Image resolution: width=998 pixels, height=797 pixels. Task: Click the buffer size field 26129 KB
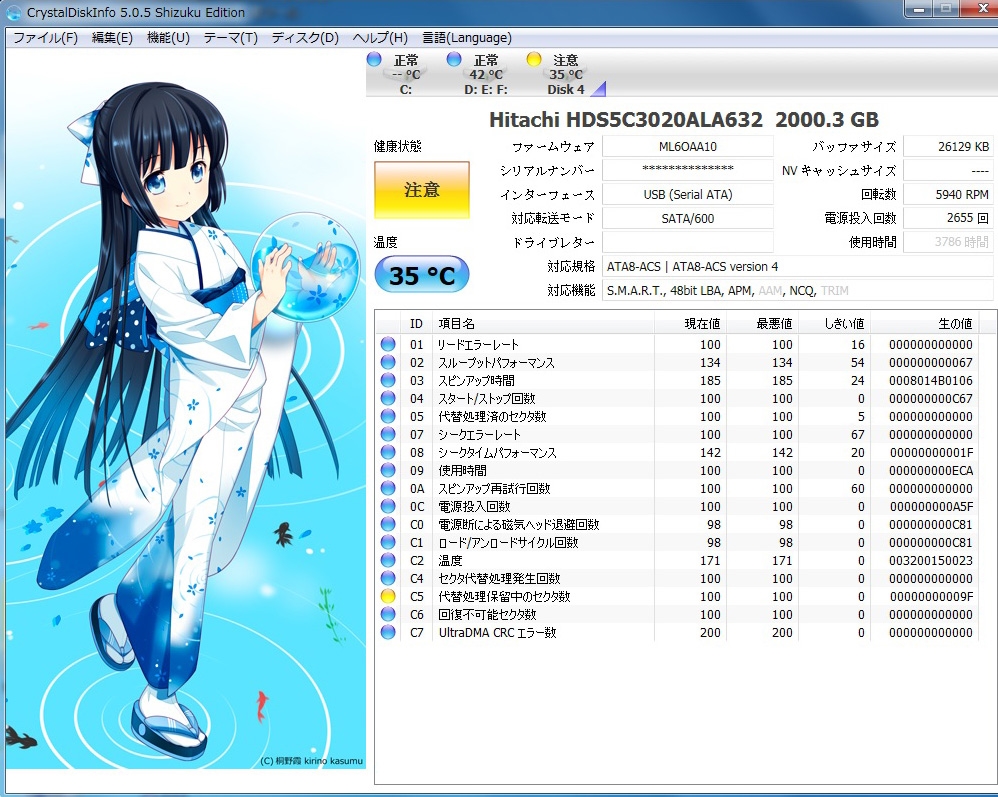pyautogui.click(x=948, y=146)
